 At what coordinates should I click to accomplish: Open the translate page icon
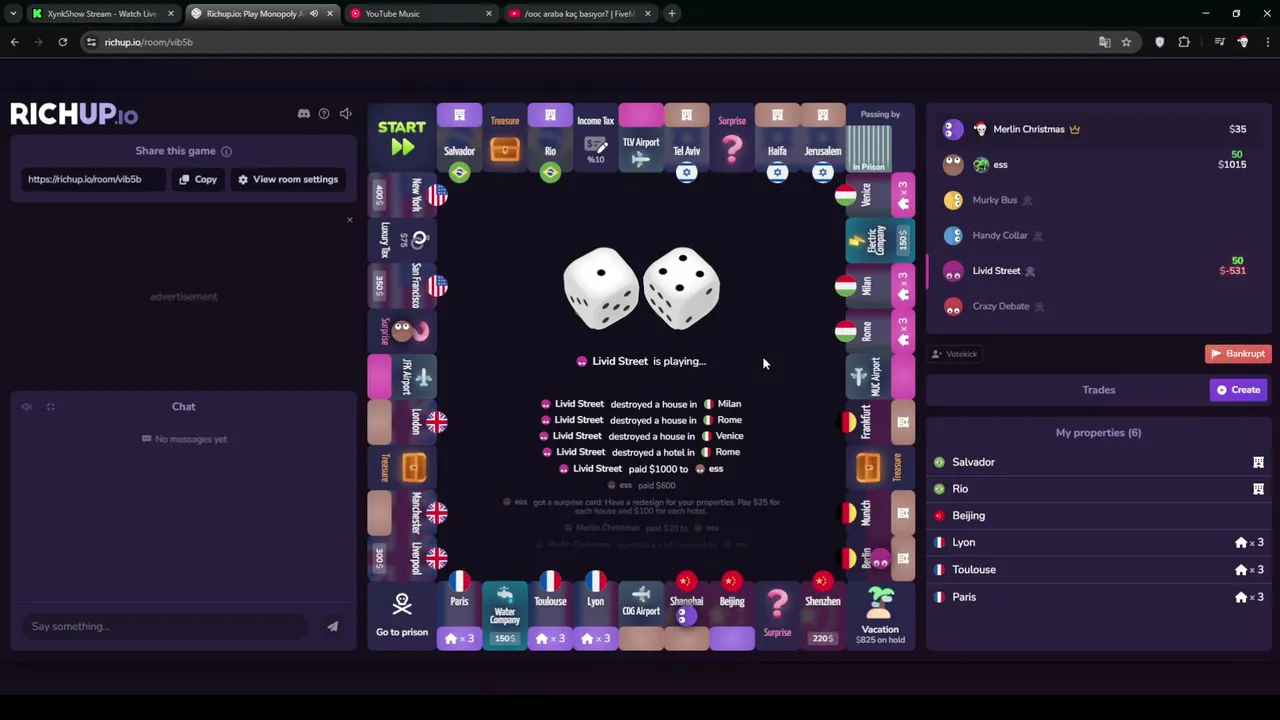tap(1104, 42)
